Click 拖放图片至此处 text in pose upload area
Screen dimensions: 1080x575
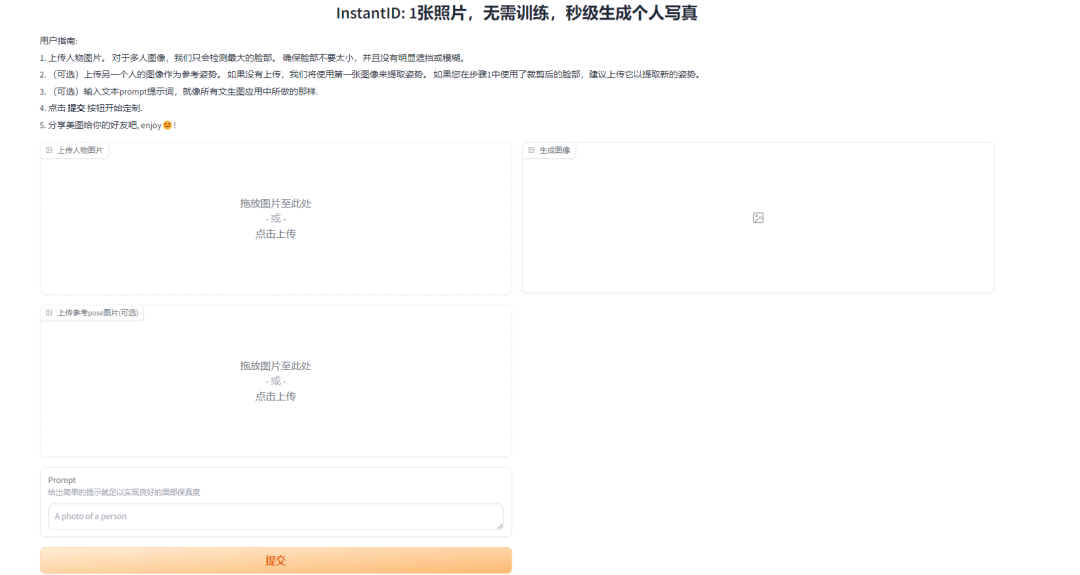[x=275, y=366]
